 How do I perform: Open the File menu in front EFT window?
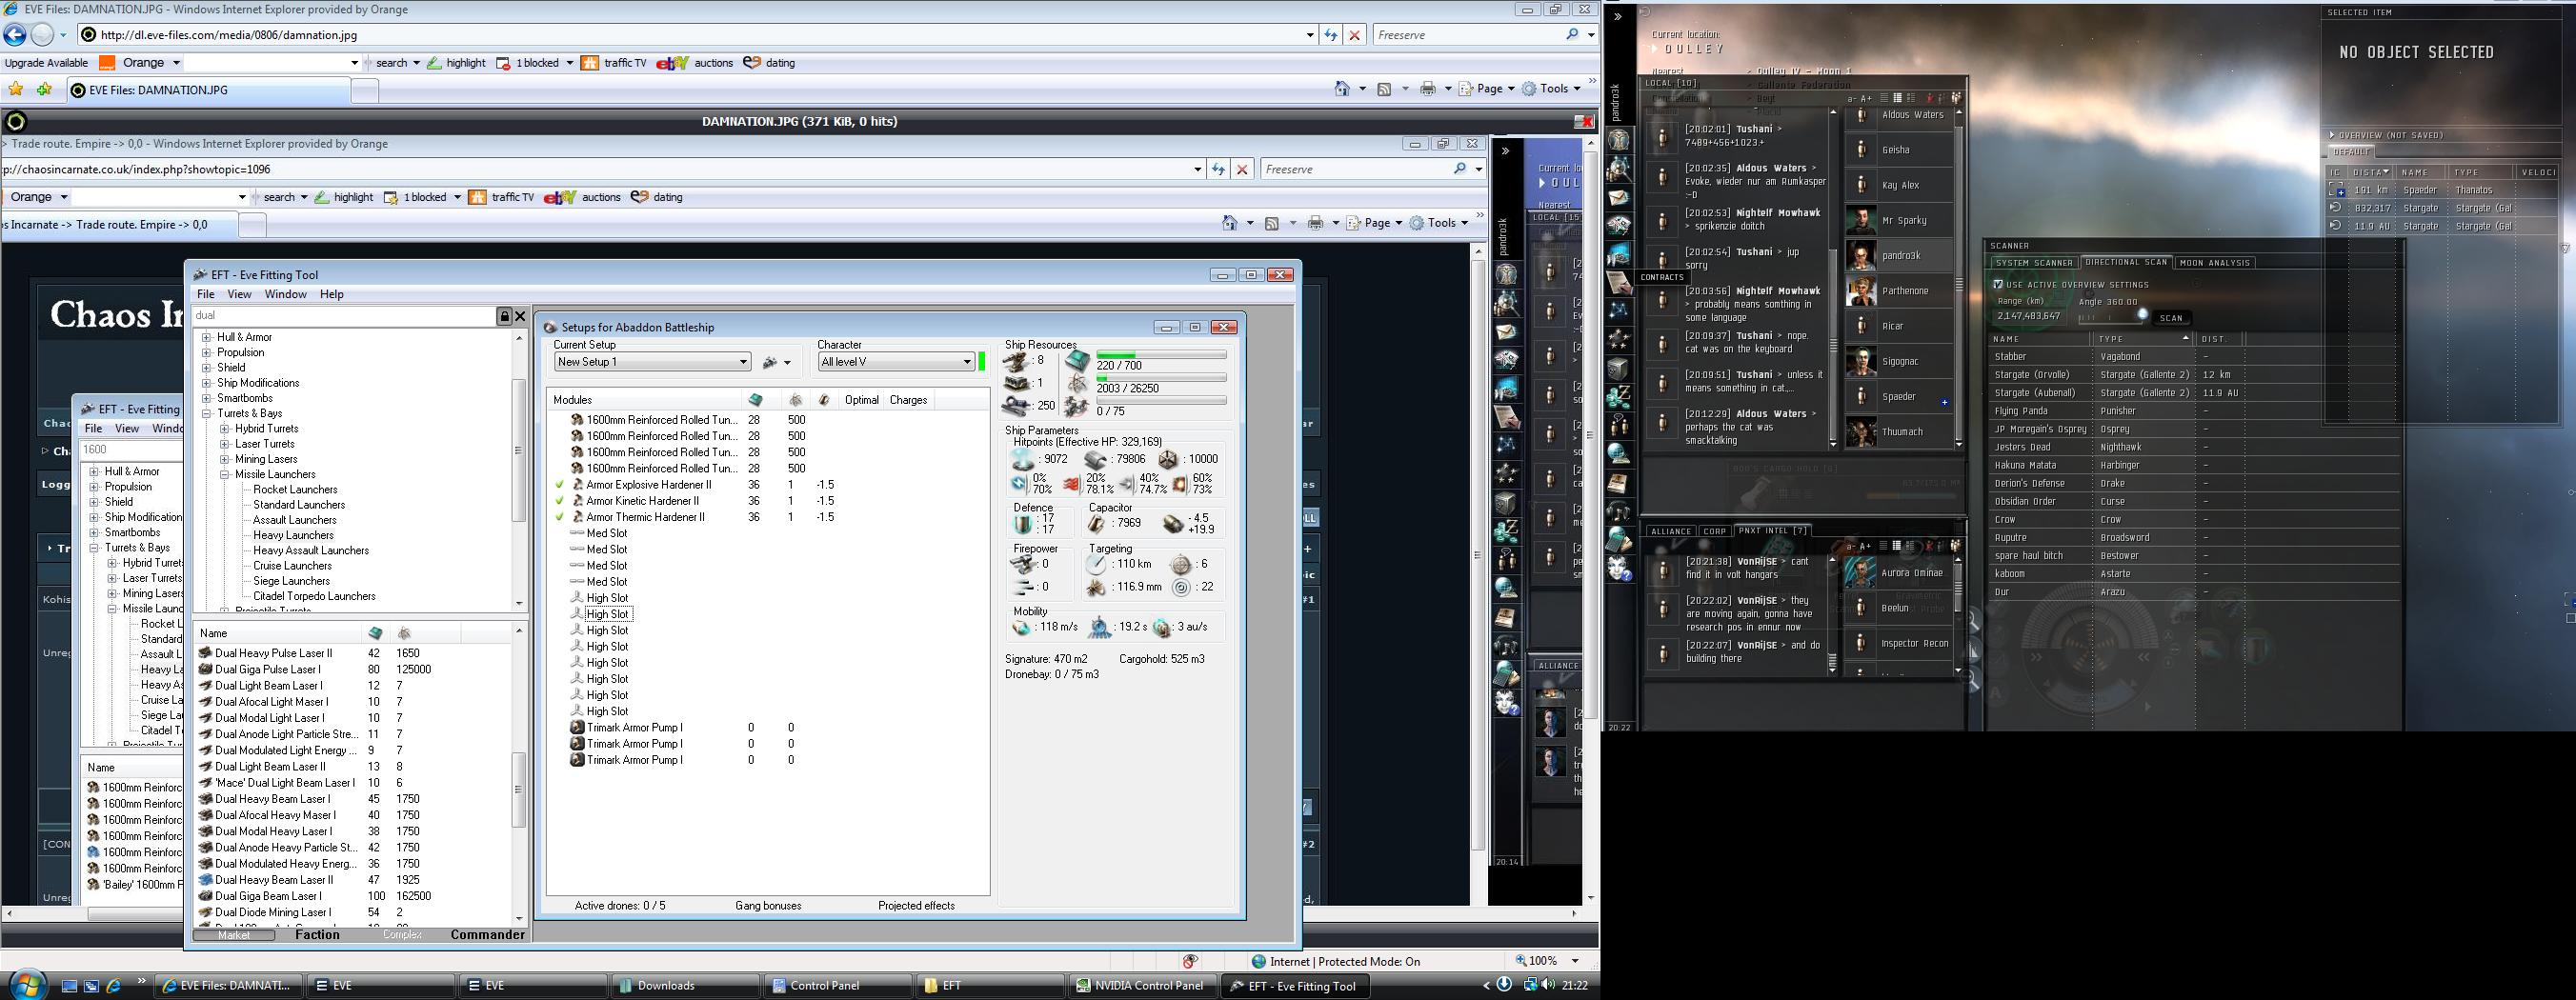(206, 294)
